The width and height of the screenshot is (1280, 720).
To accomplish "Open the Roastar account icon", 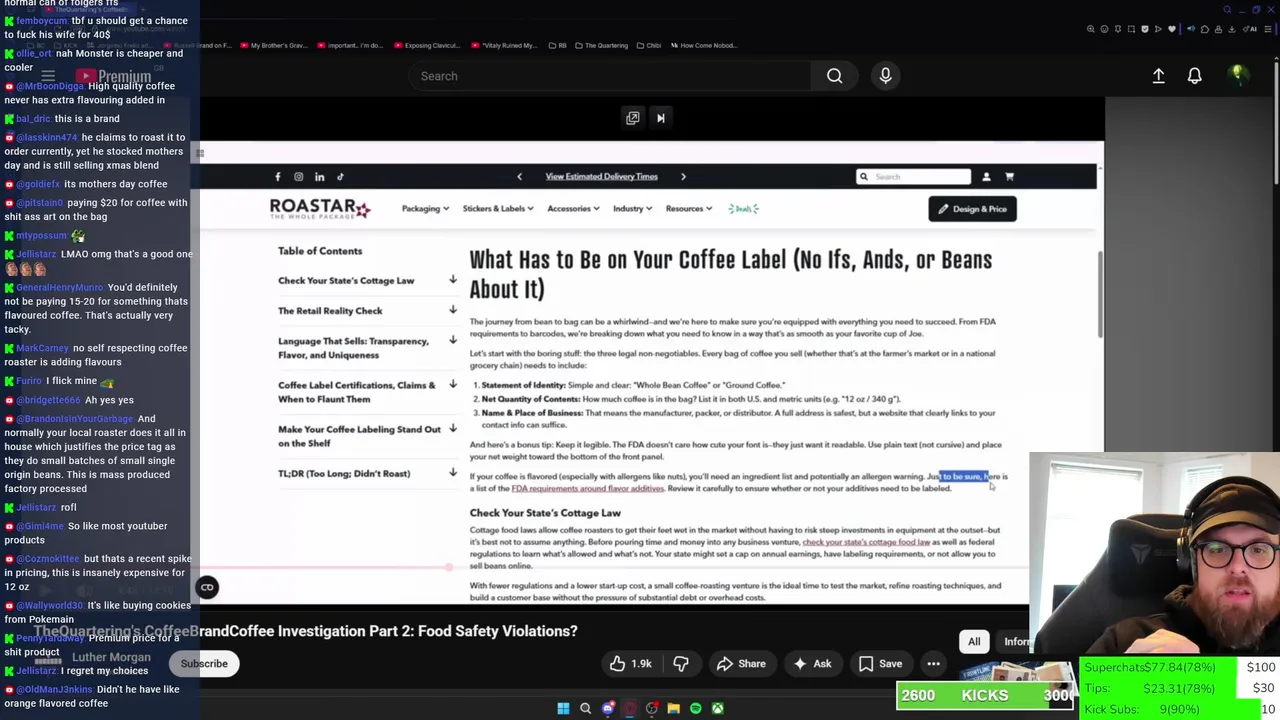I will click(x=986, y=177).
